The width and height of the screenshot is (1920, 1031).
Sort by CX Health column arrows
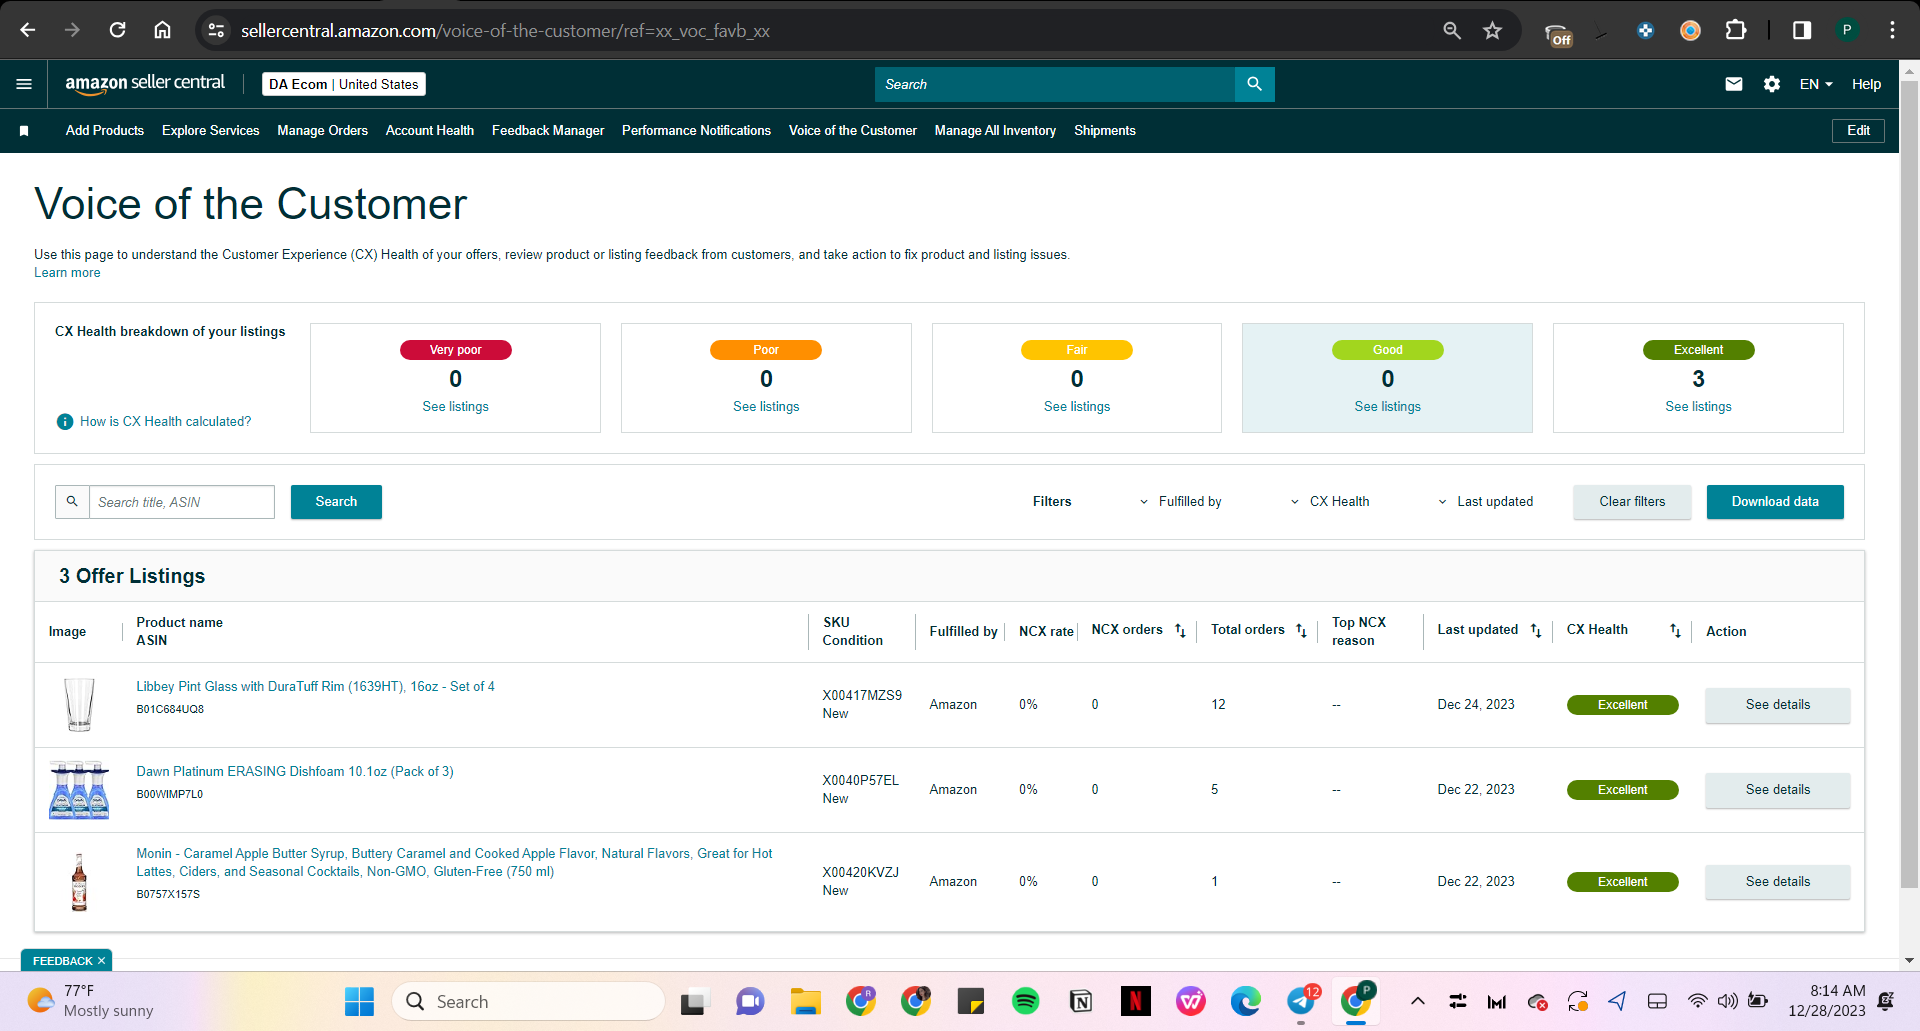(x=1675, y=631)
